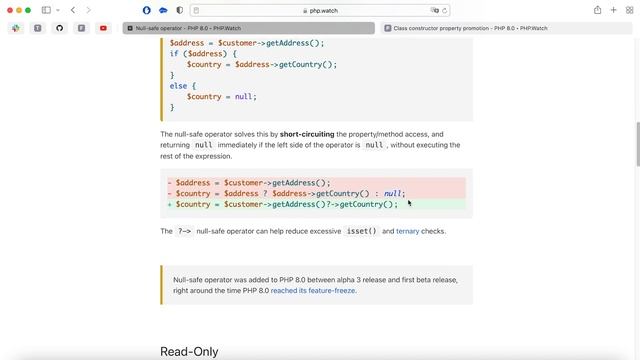Click the Read-Only heading

[x=189, y=351]
